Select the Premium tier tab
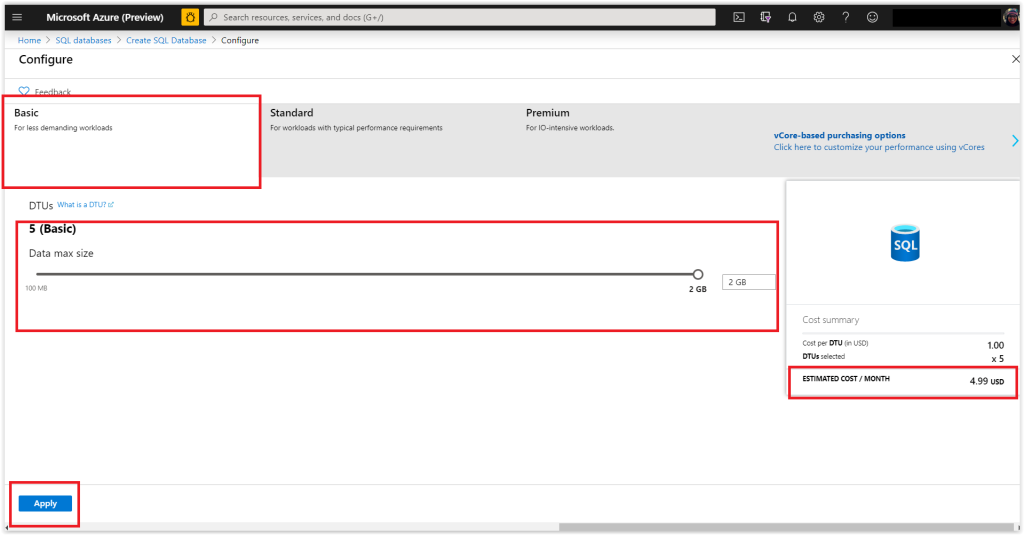Image resolution: width=1024 pixels, height=535 pixels. [x=645, y=140]
